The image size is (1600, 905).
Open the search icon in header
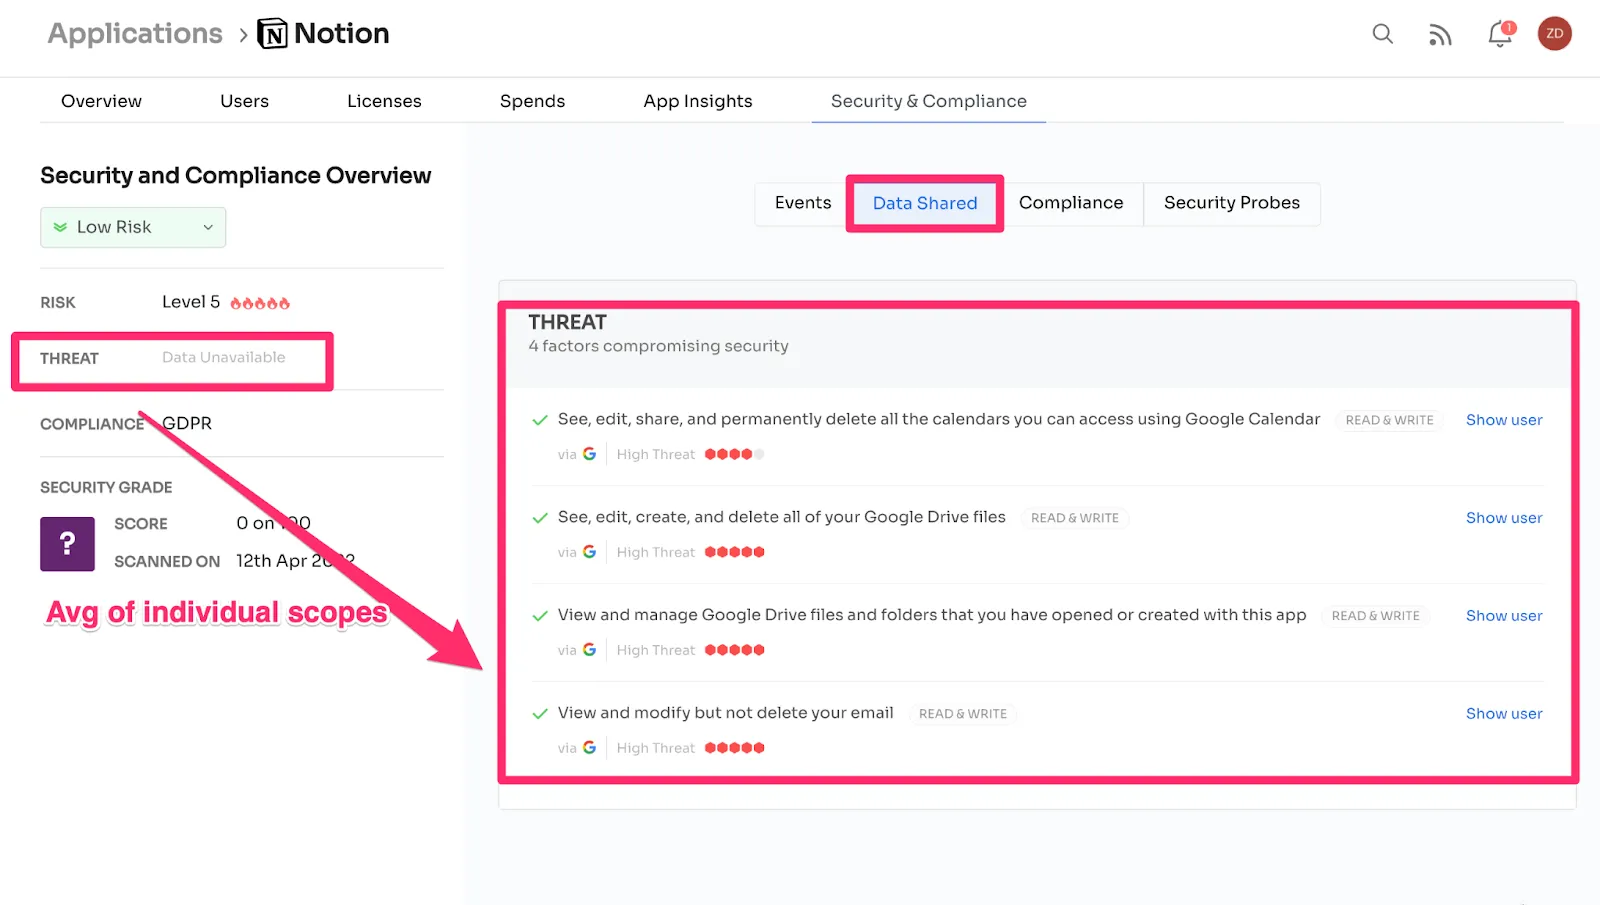[1383, 34]
